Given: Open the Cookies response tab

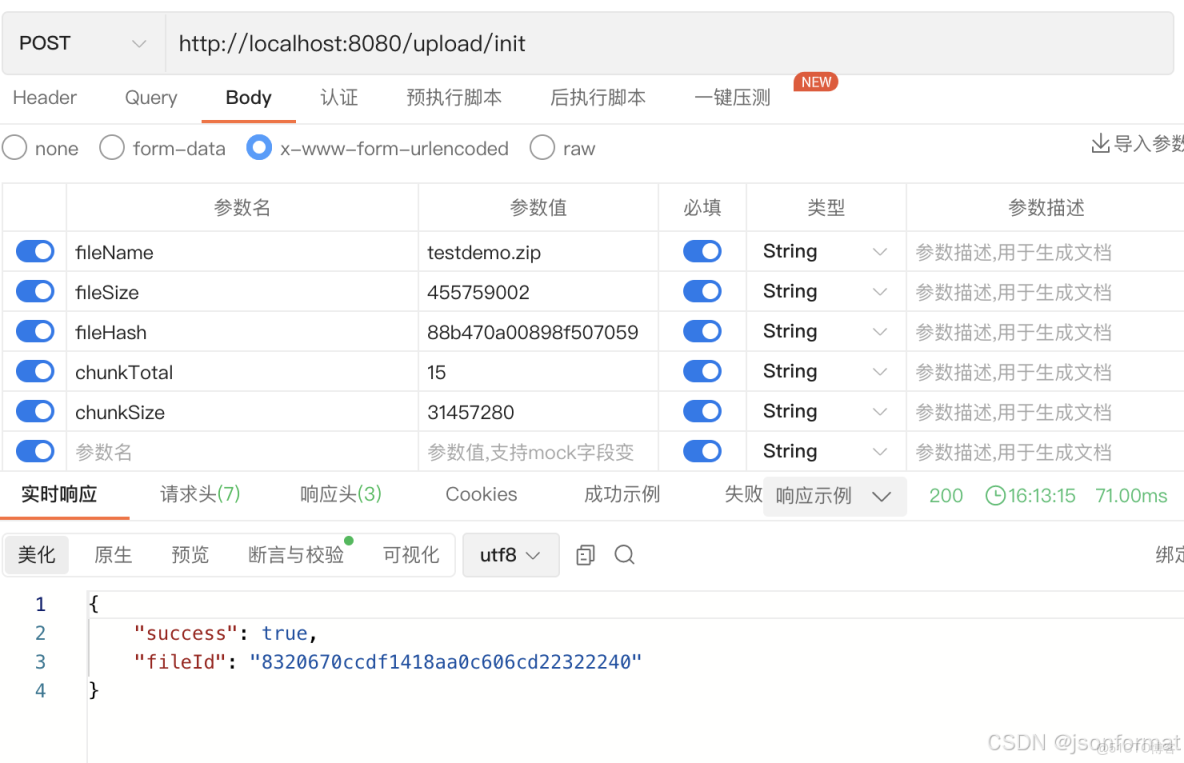Looking at the screenshot, I should click(x=481, y=494).
